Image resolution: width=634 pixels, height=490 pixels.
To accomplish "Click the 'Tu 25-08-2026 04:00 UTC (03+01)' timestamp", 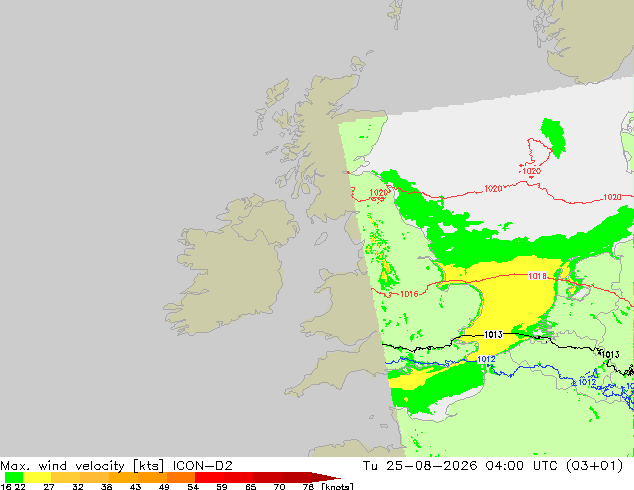I will [x=492, y=466].
